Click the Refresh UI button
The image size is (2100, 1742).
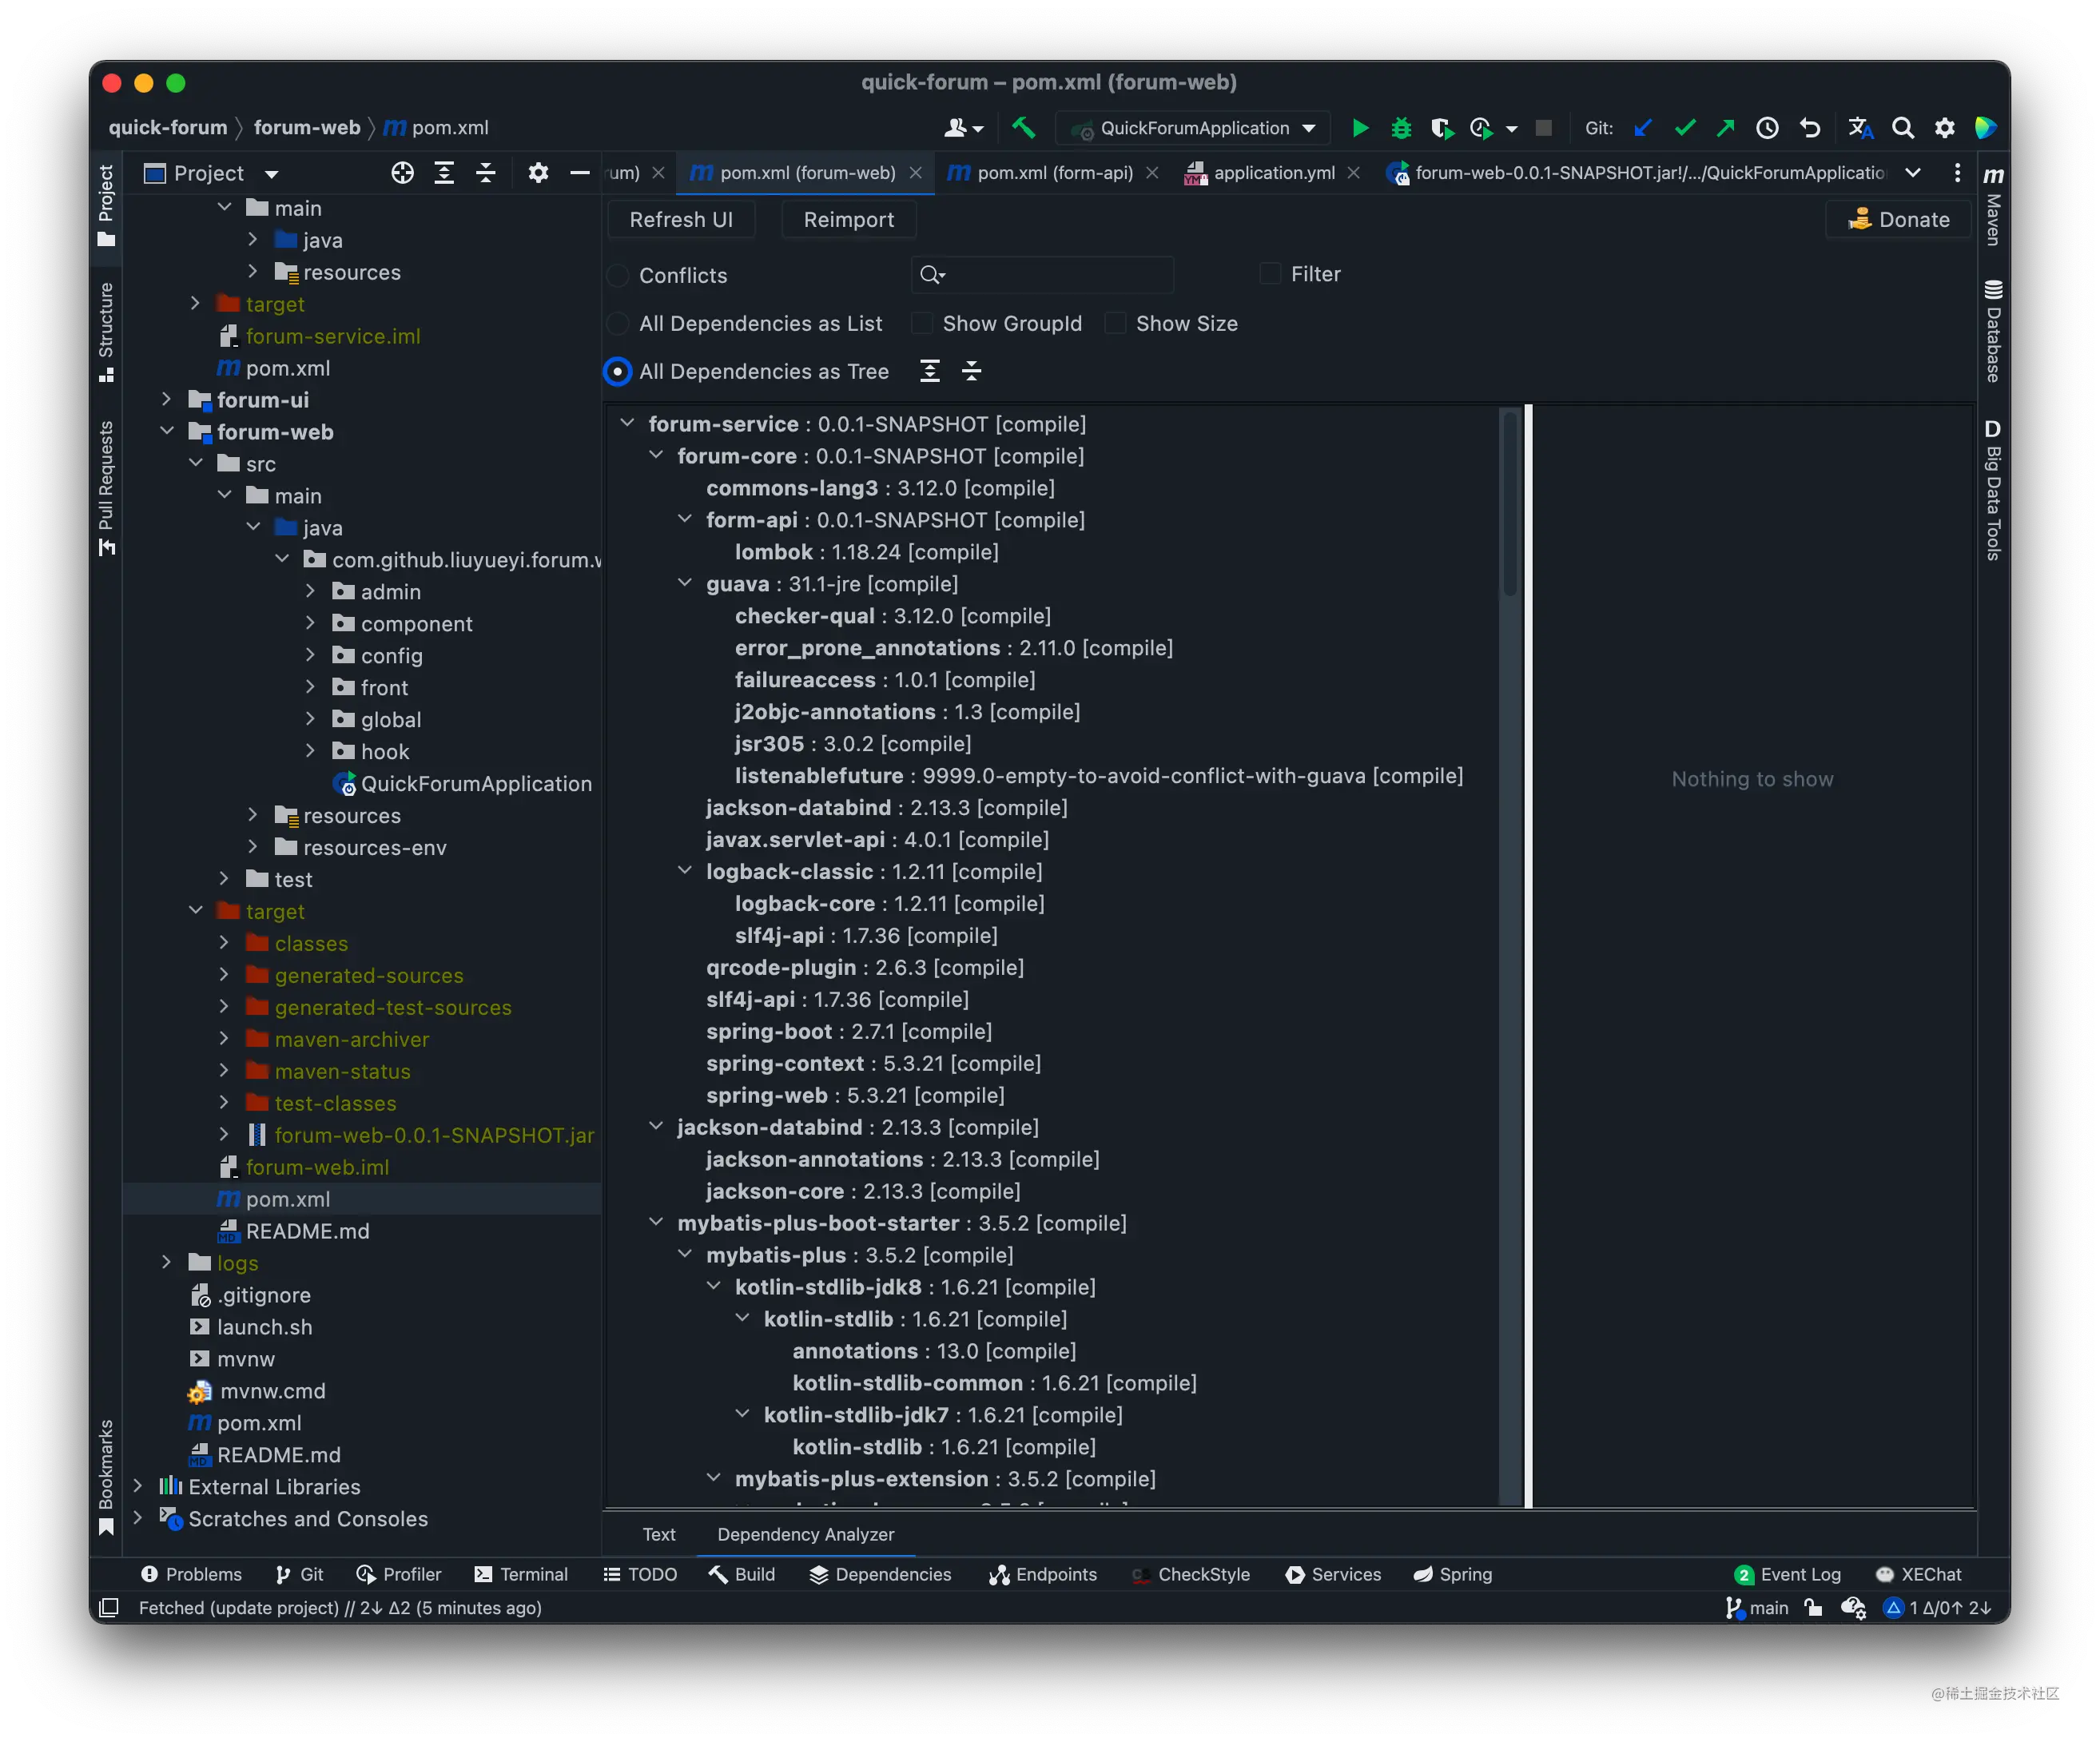pyautogui.click(x=681, y=220)
